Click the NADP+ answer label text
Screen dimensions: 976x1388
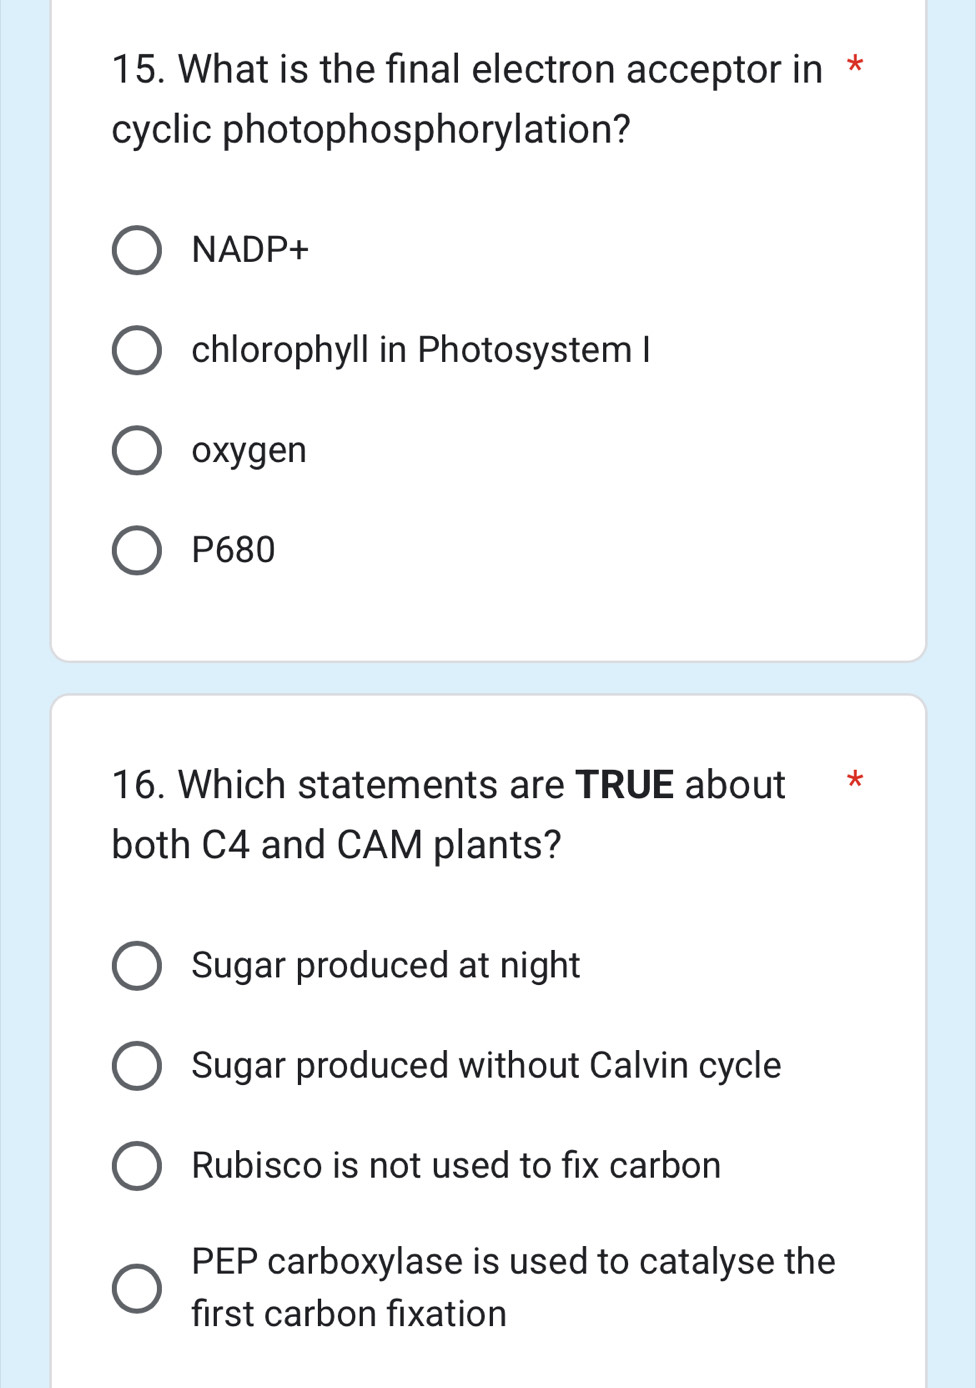tap(251, 250)
